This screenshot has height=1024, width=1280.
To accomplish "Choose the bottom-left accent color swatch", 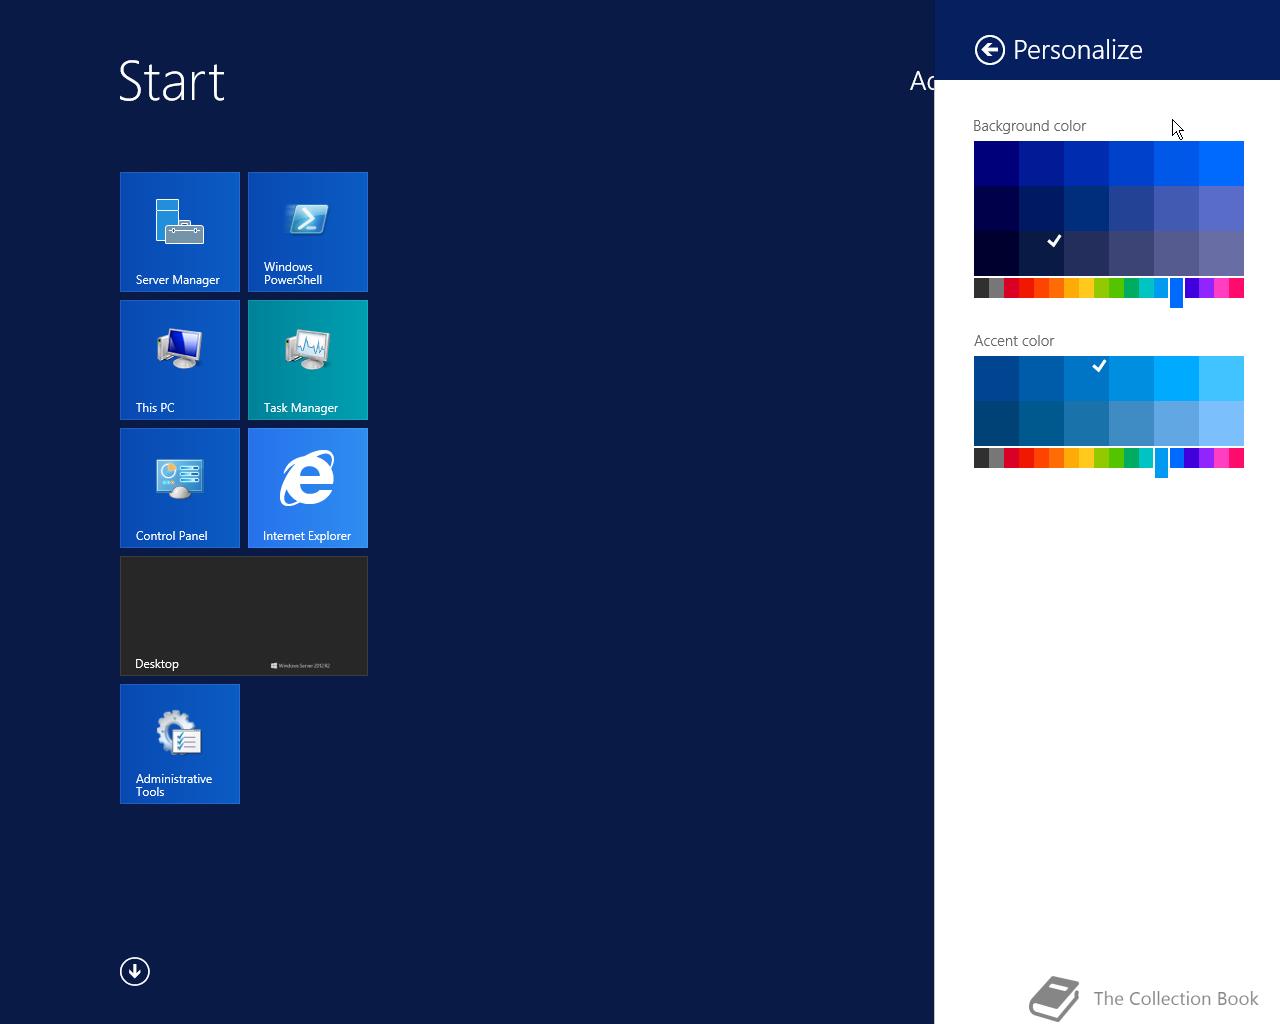I will pos(996,423).
